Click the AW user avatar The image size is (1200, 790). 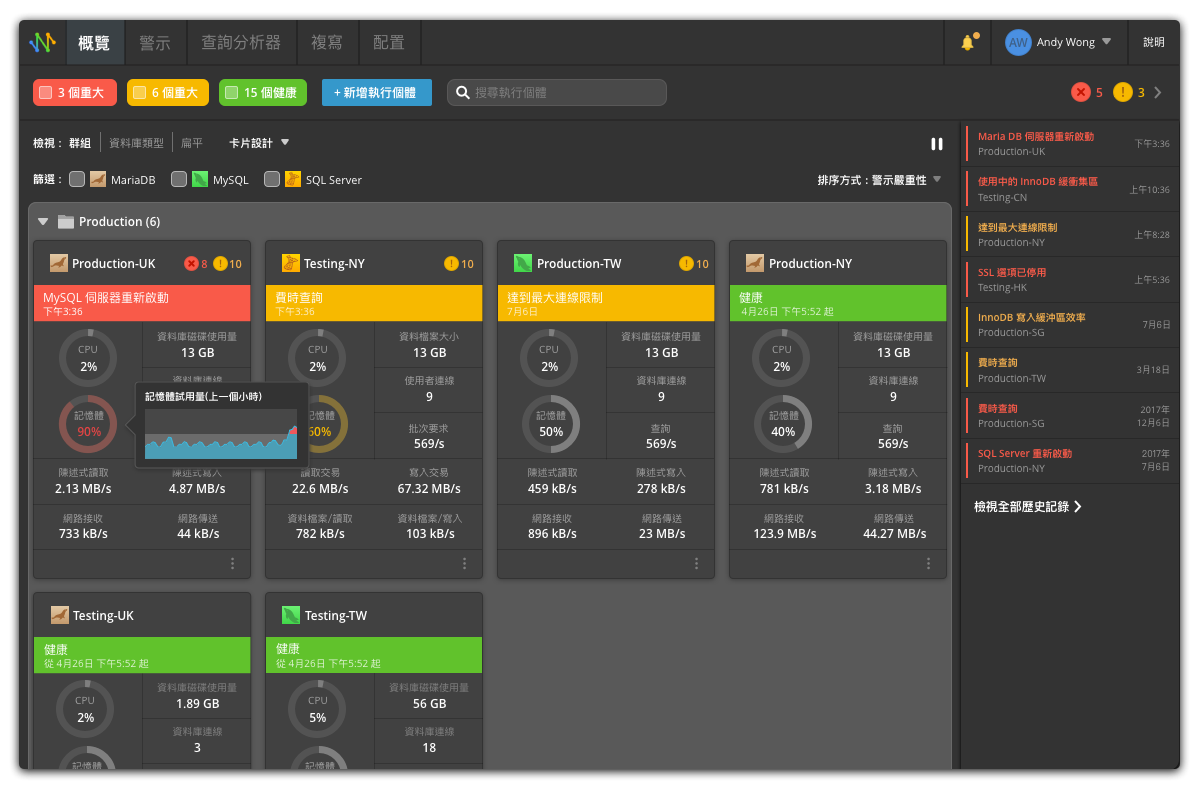click(x=1018, y=42)
